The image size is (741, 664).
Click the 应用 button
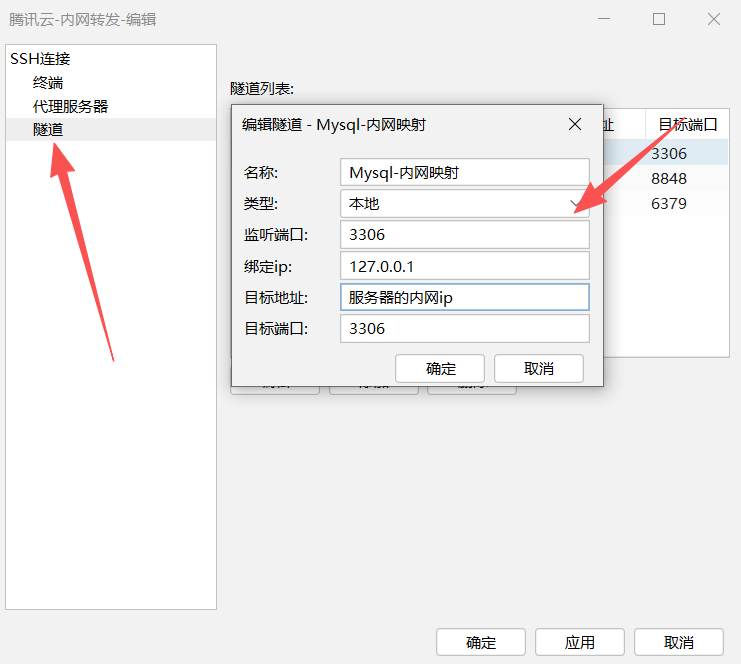579,642
